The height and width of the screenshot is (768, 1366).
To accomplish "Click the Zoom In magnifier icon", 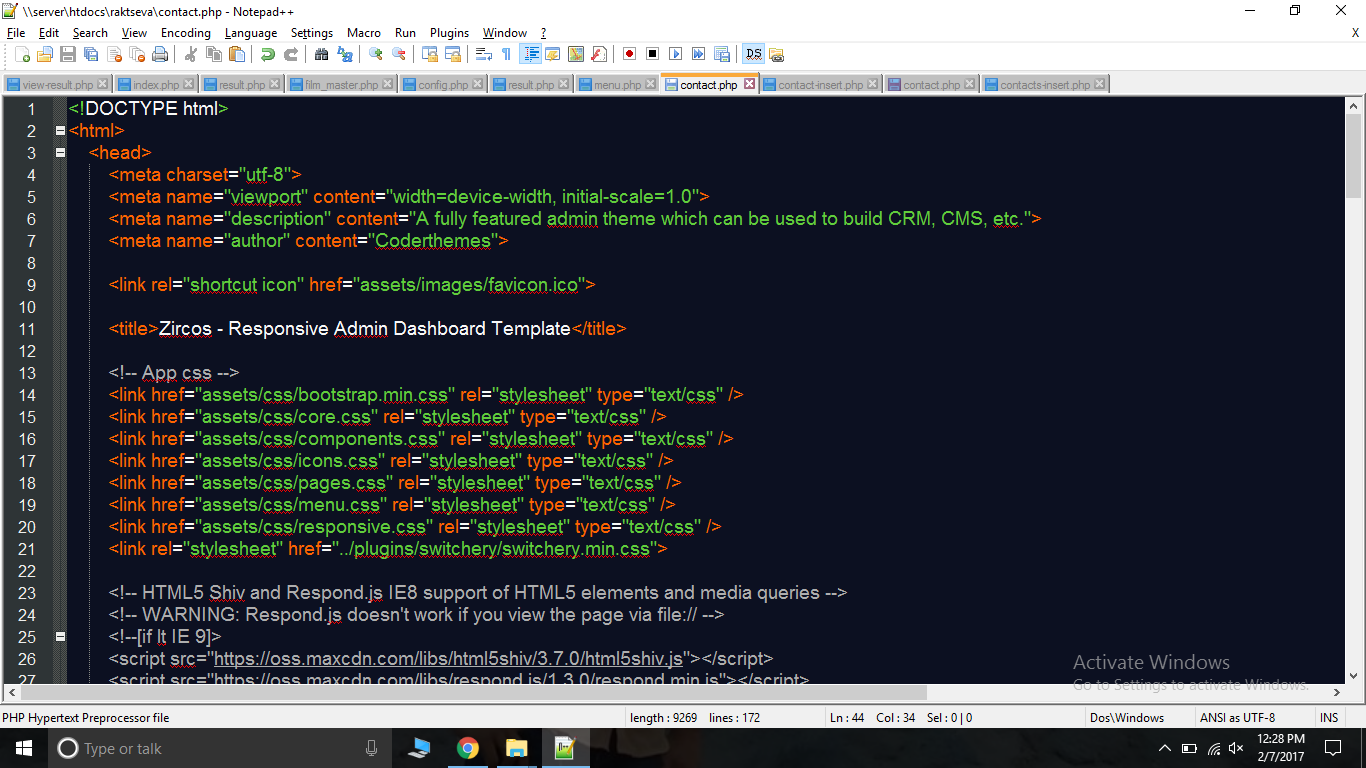I will coord(376,54).
